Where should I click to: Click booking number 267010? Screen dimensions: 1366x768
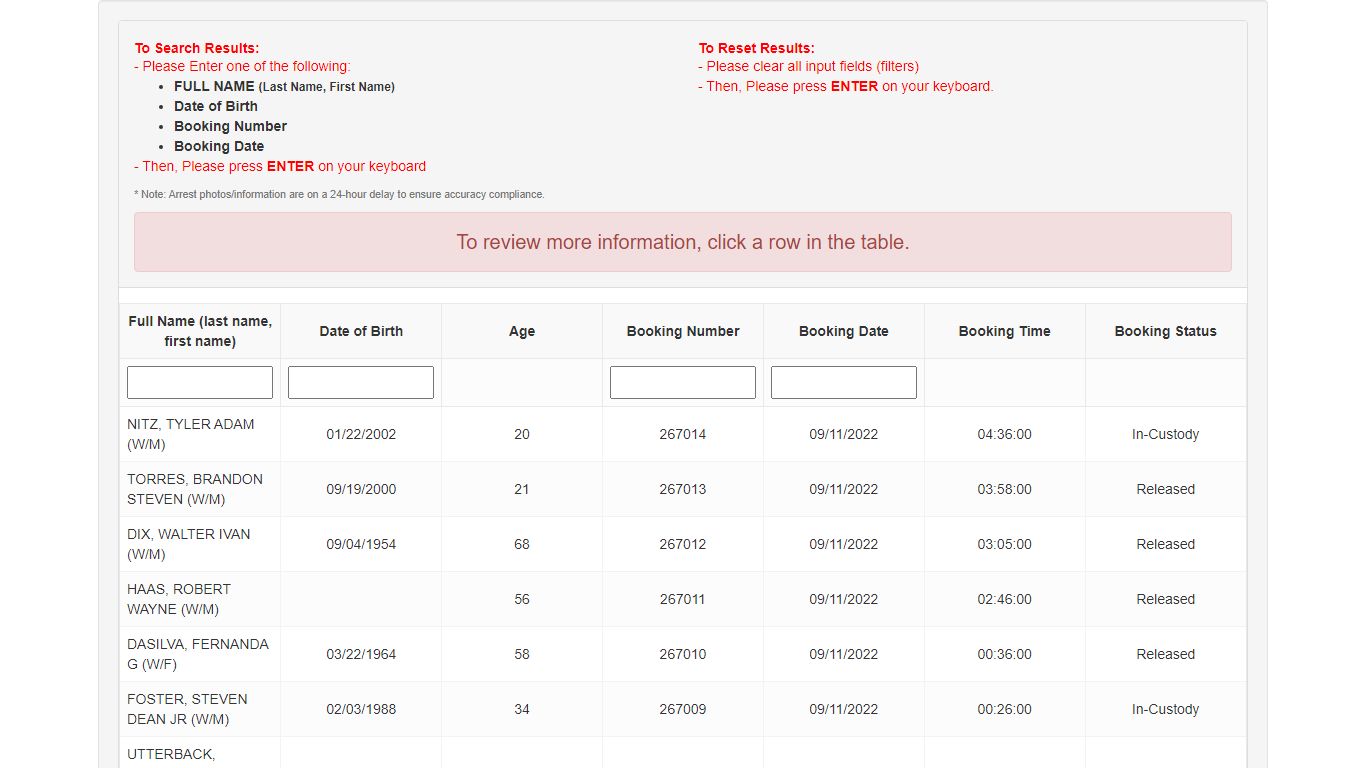coord(683,654)
